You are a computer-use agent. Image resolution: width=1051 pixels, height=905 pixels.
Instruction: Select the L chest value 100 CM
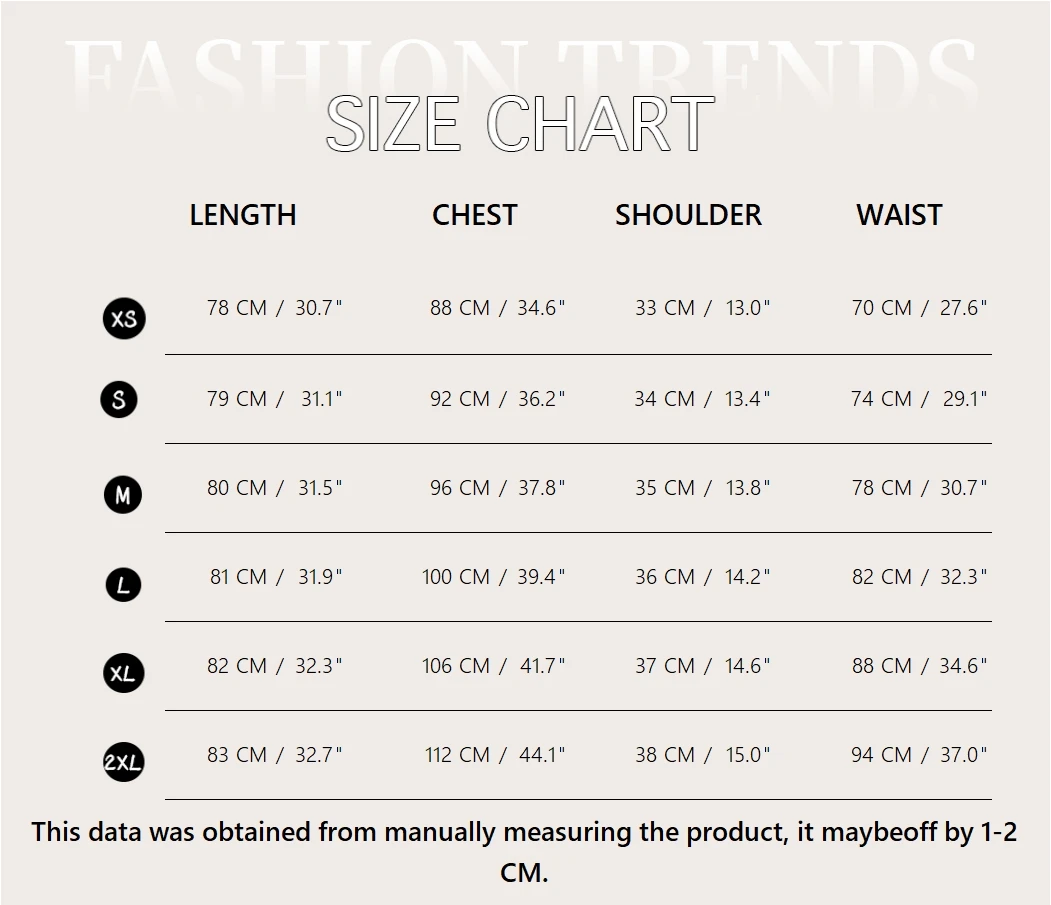456,577
